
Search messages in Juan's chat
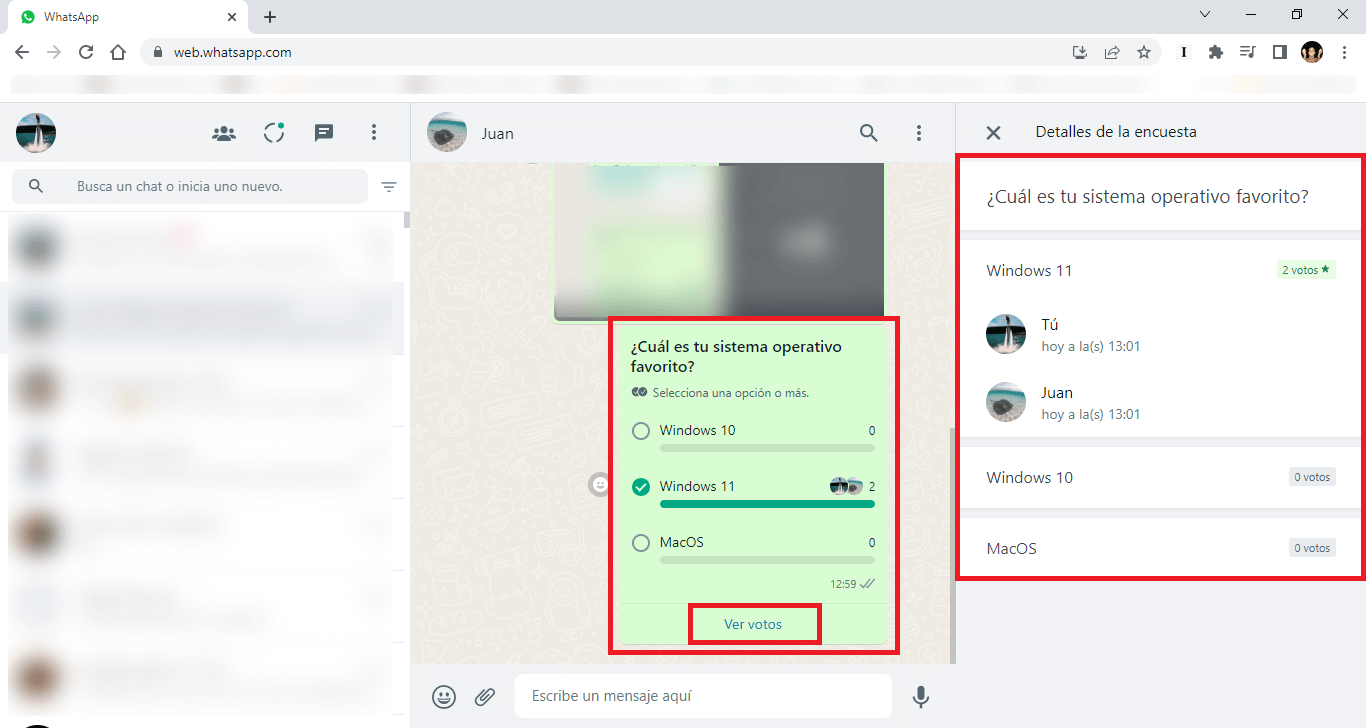tap(869, 132)
